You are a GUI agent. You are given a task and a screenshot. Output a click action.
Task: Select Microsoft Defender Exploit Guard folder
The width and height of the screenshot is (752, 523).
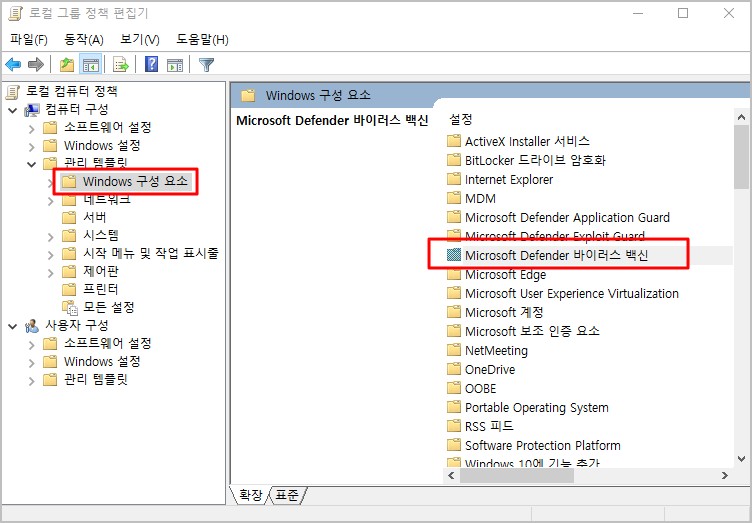coord(554,236)
